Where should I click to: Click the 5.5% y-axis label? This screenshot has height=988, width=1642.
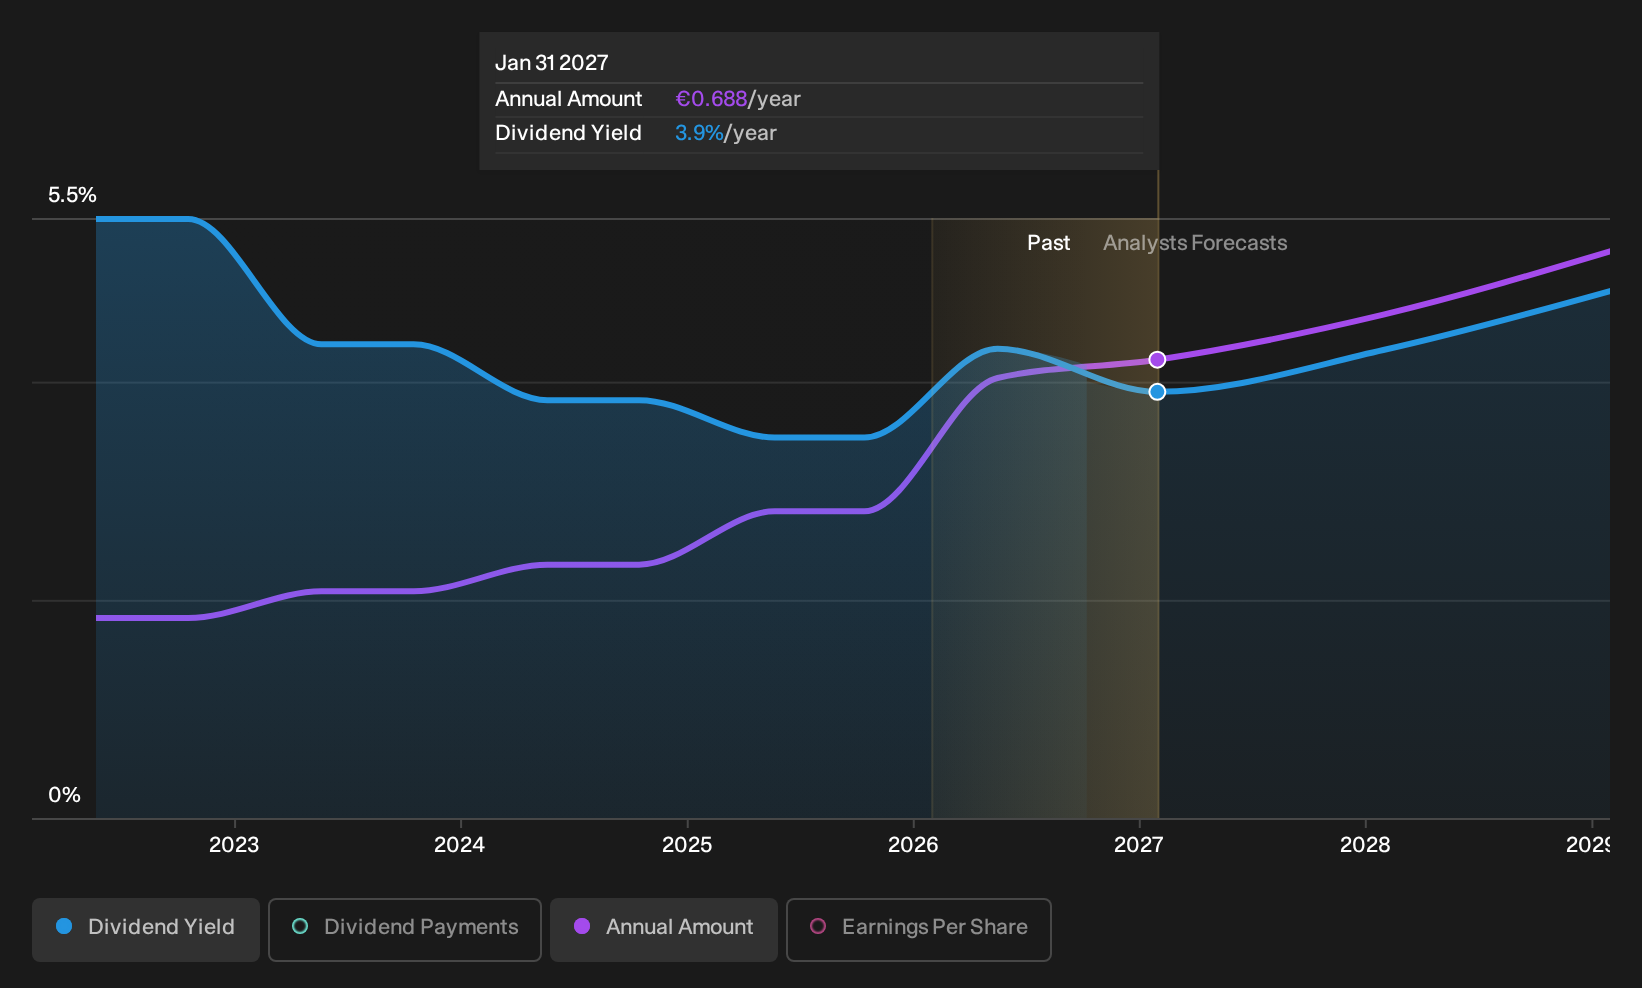(x=72, y=195)
